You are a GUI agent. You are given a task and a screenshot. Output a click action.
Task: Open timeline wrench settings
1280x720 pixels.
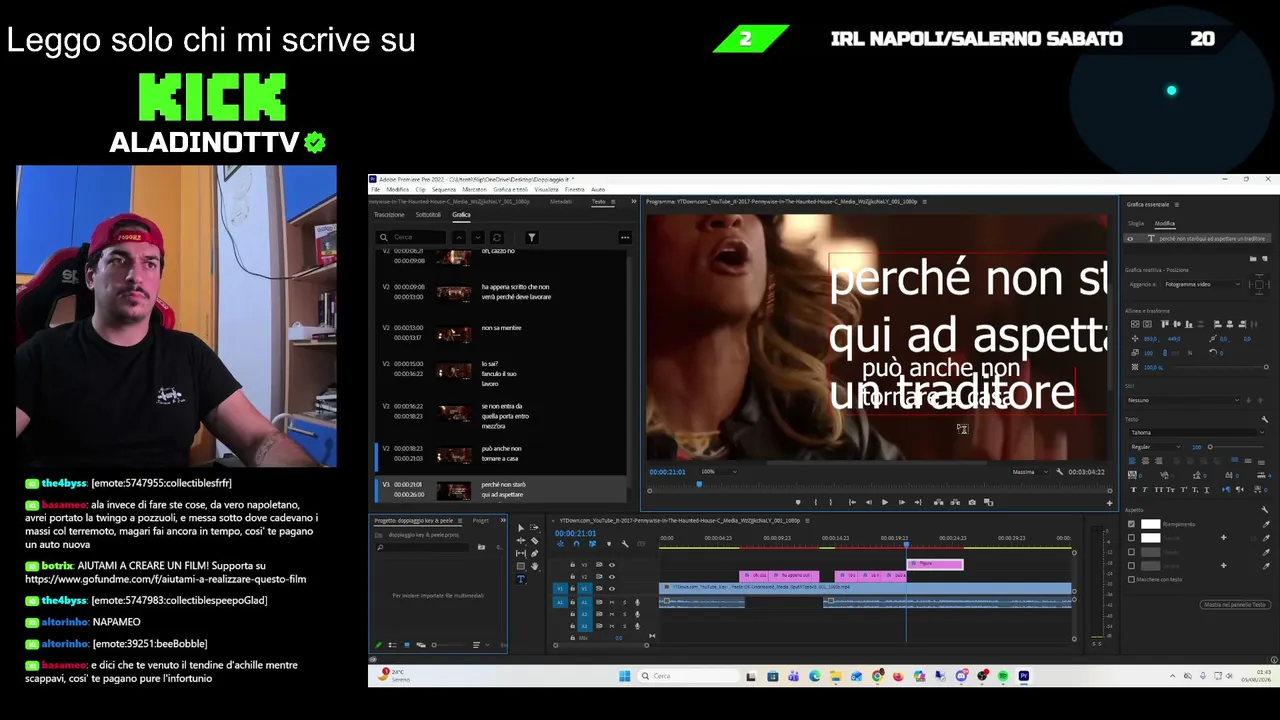coord(625,544)
